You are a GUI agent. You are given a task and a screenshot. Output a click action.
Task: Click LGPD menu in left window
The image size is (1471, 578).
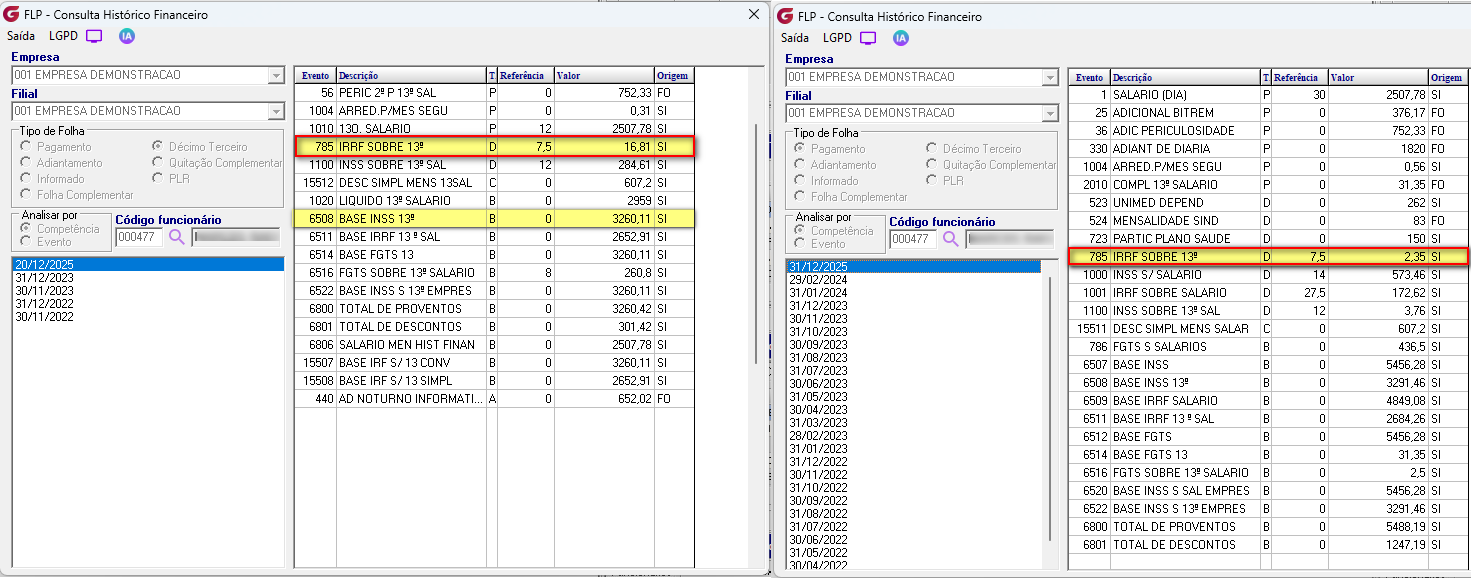pos(63,36)
